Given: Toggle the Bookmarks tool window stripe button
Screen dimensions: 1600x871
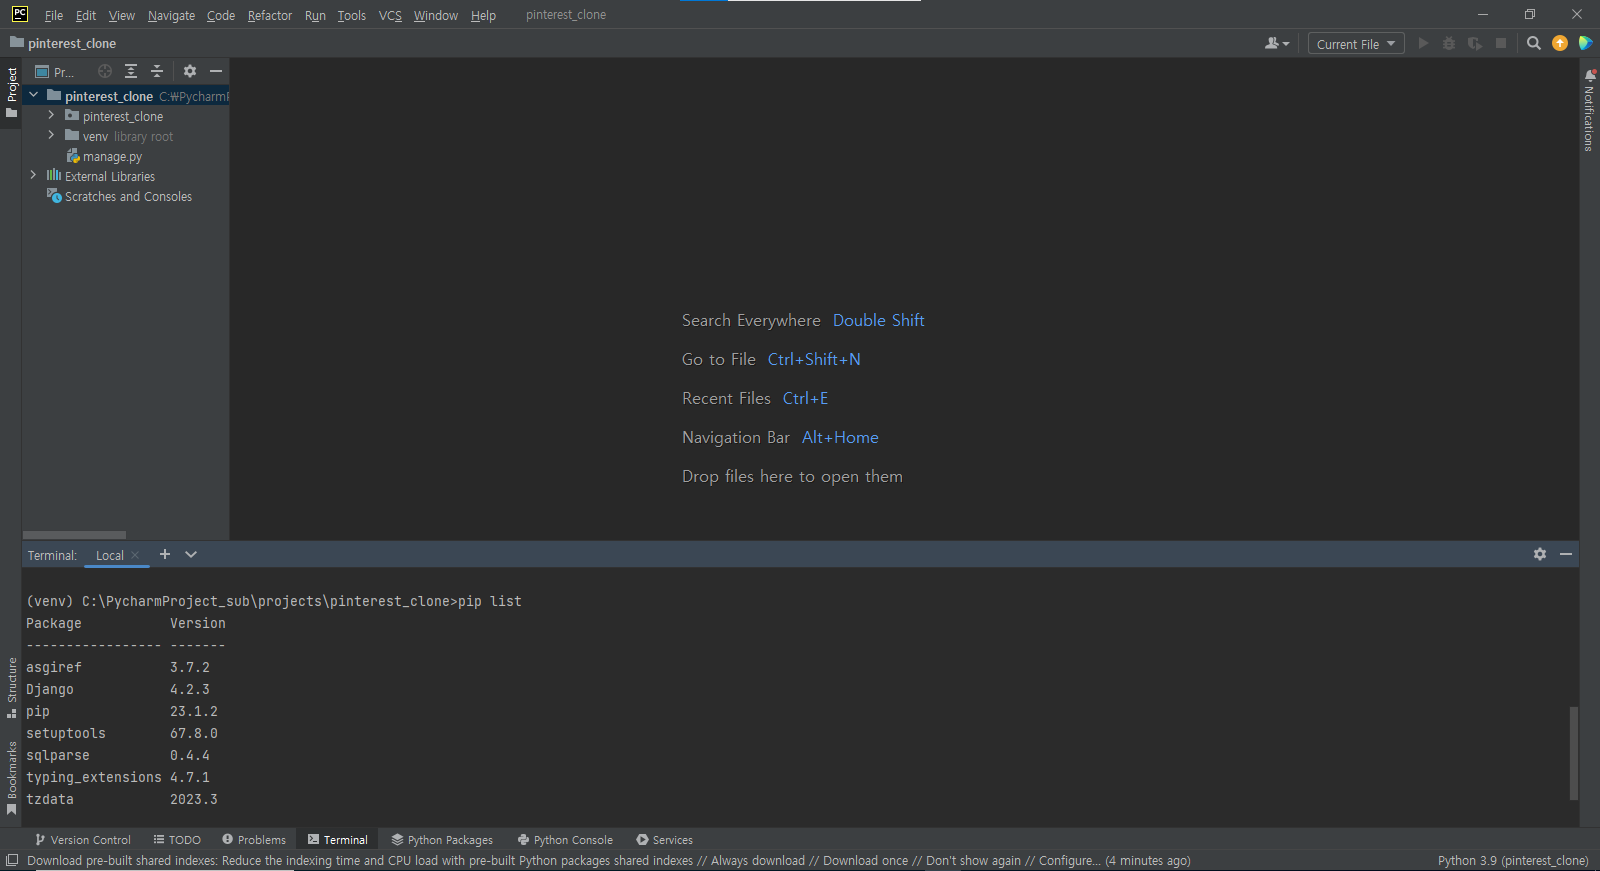Looking at the screenshot, I should pos(11,777).
